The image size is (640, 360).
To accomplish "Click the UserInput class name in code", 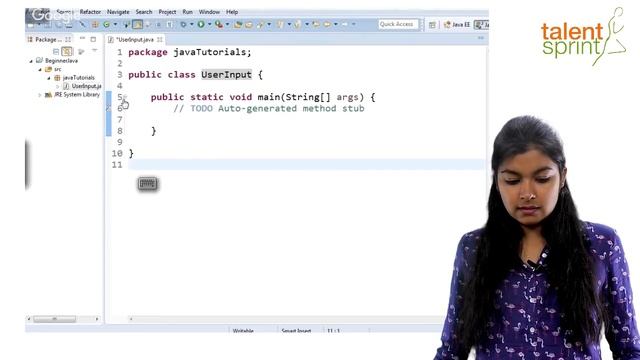I will pos(226,75).
